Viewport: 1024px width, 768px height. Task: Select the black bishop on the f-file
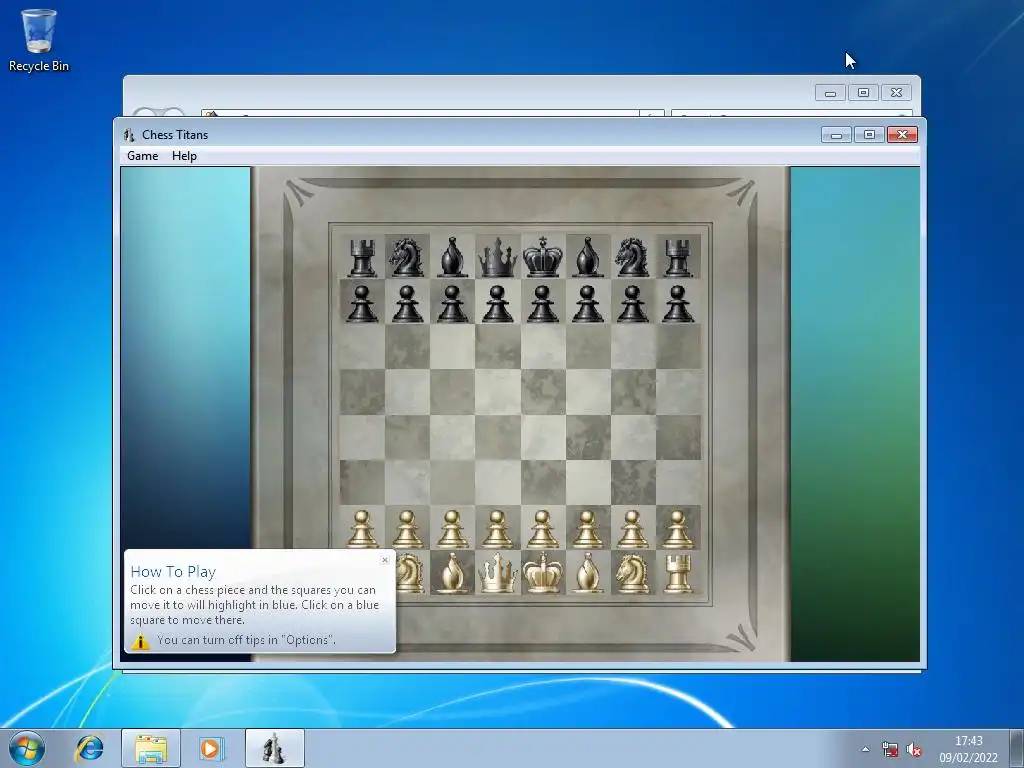(588, 257)
